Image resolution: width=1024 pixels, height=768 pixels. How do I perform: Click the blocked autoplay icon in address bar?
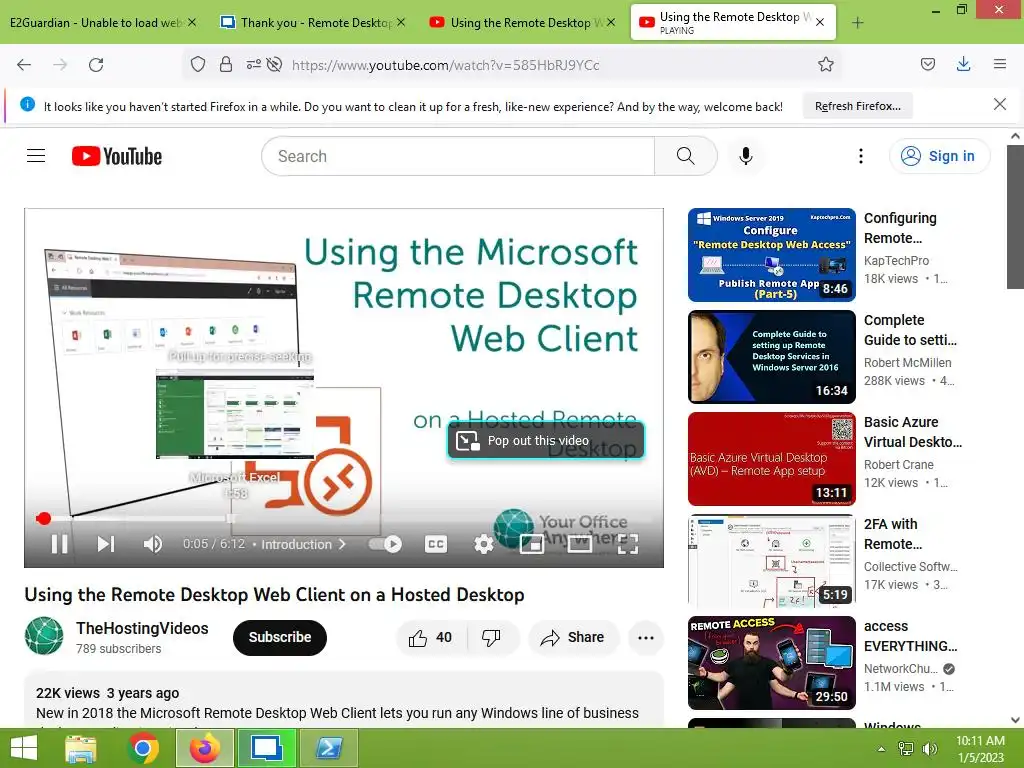(x=275, y=64)
